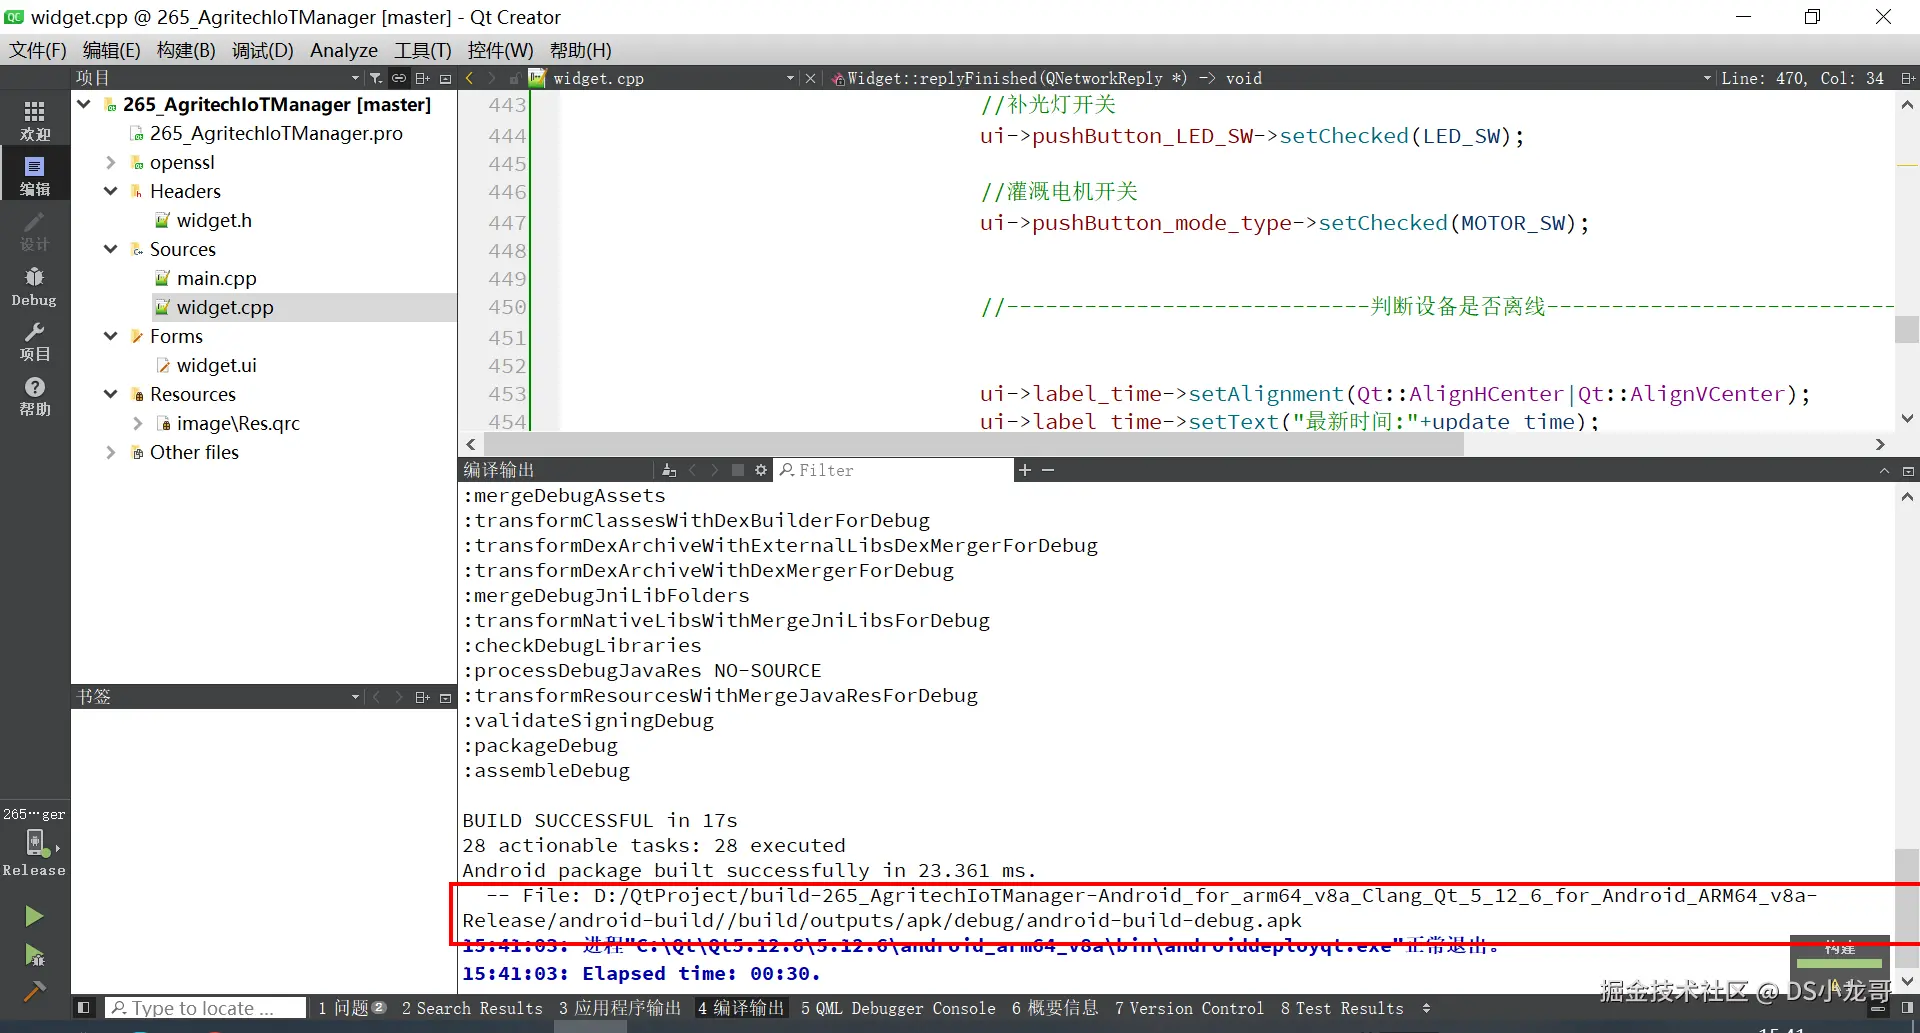Image resolution: width=1920 pixels, height=1033 pixels.
Task: Open the 控件(W) menu
Action: [x=500, y=50]
